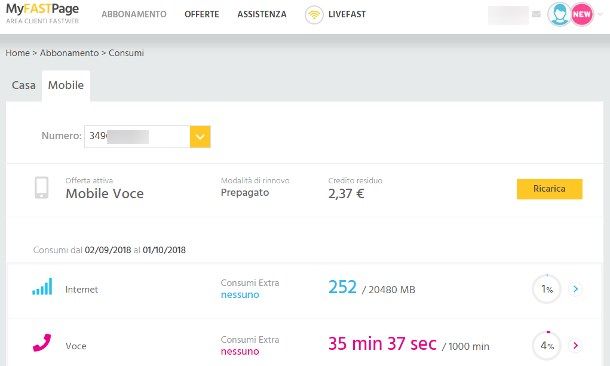
Task: Click the '252' Internet usage value
Action: pyautogui.click(x=342, y=287)
